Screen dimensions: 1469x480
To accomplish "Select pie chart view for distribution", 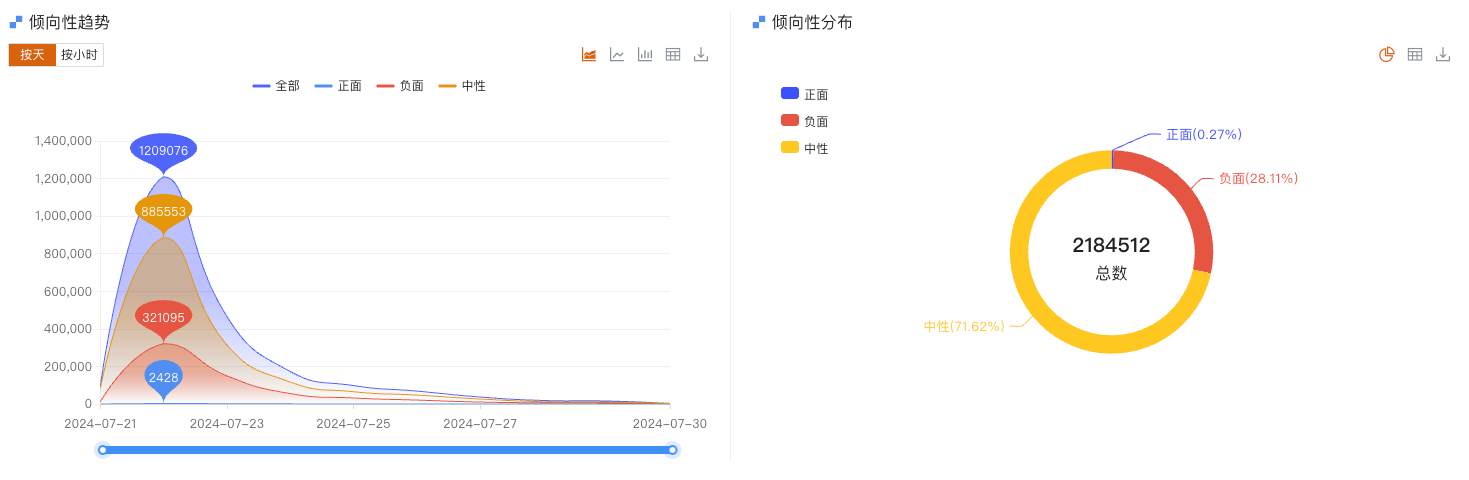I will pyautogui.click(x=1387, y=54).
